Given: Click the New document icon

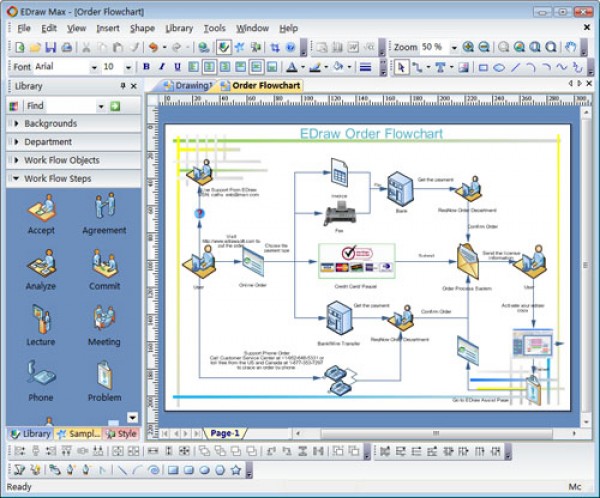Looking at the screenshot, I should 20,47.
